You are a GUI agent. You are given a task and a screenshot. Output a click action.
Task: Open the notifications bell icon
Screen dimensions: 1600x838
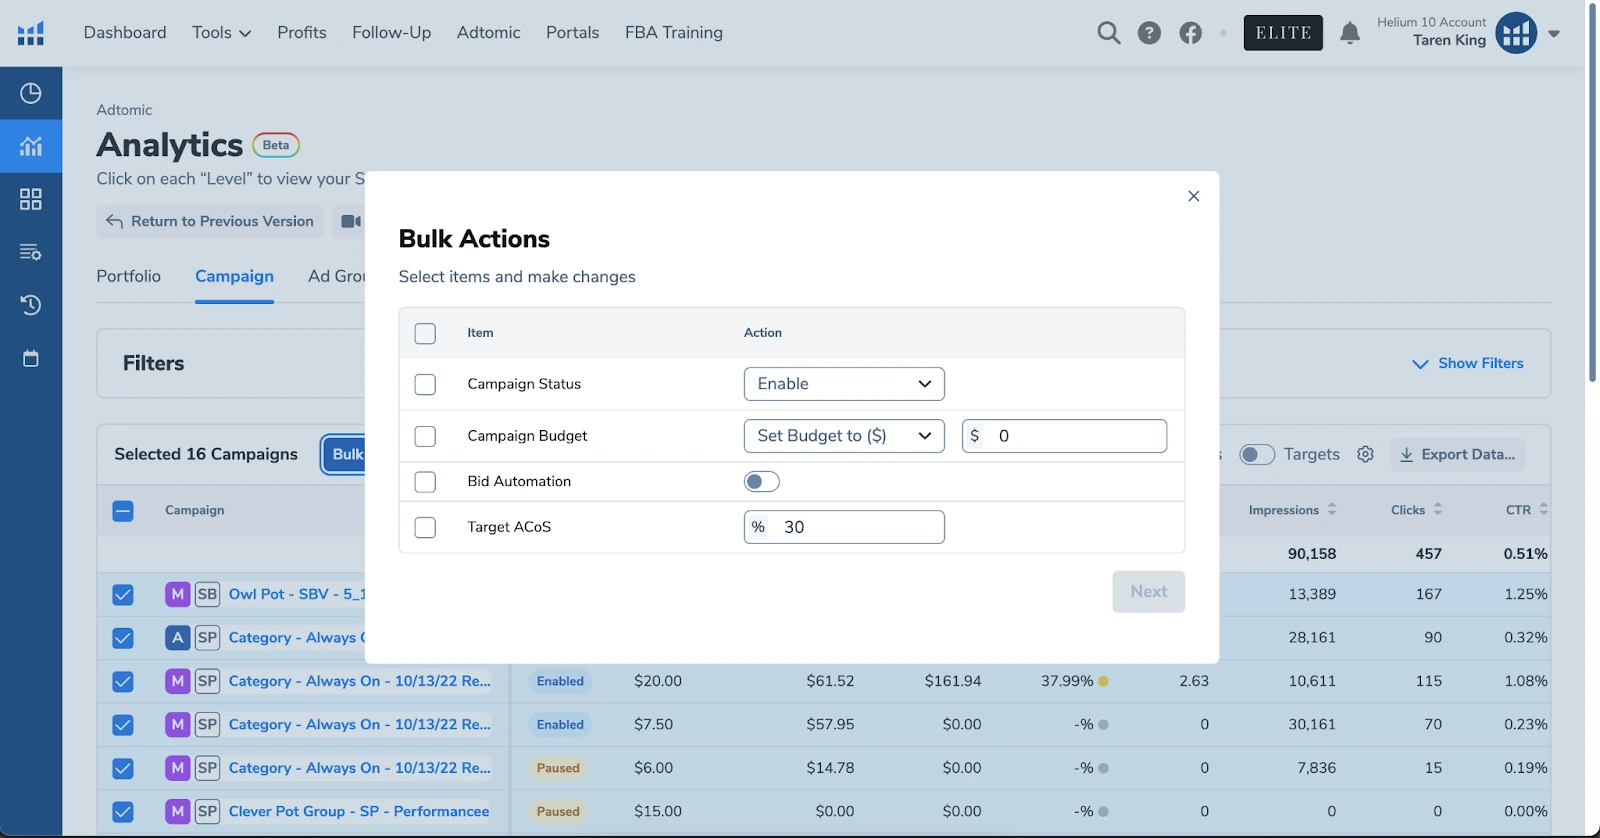(1350, 33)
